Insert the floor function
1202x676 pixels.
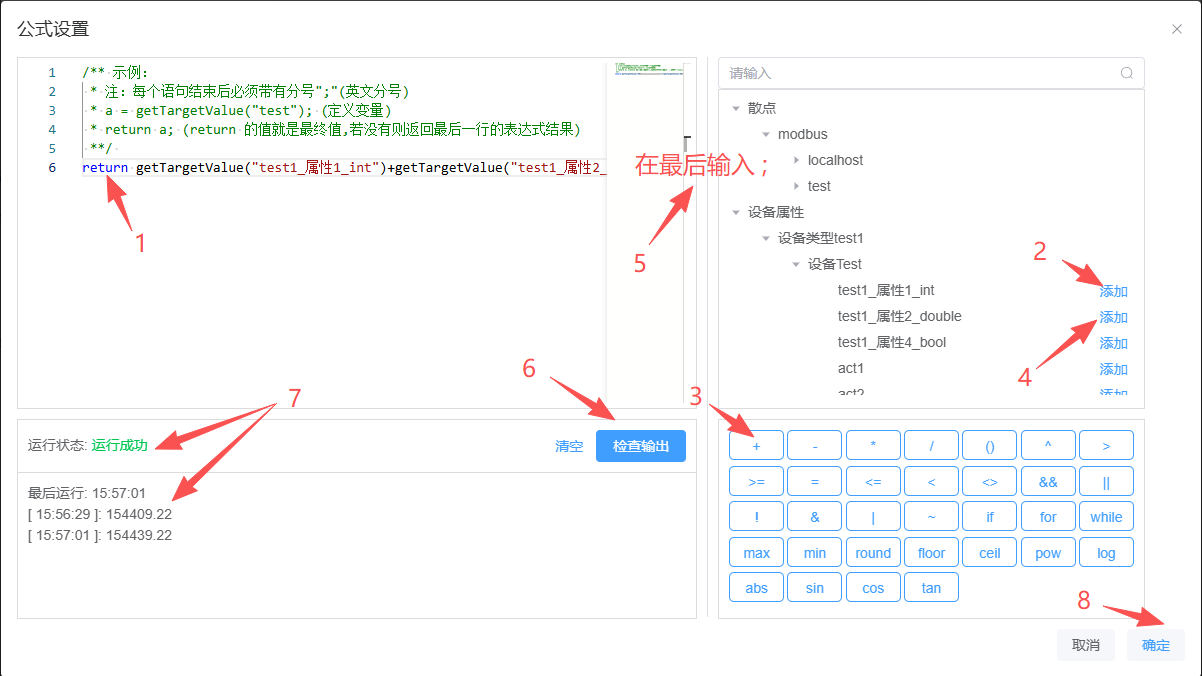click(931, 553)
